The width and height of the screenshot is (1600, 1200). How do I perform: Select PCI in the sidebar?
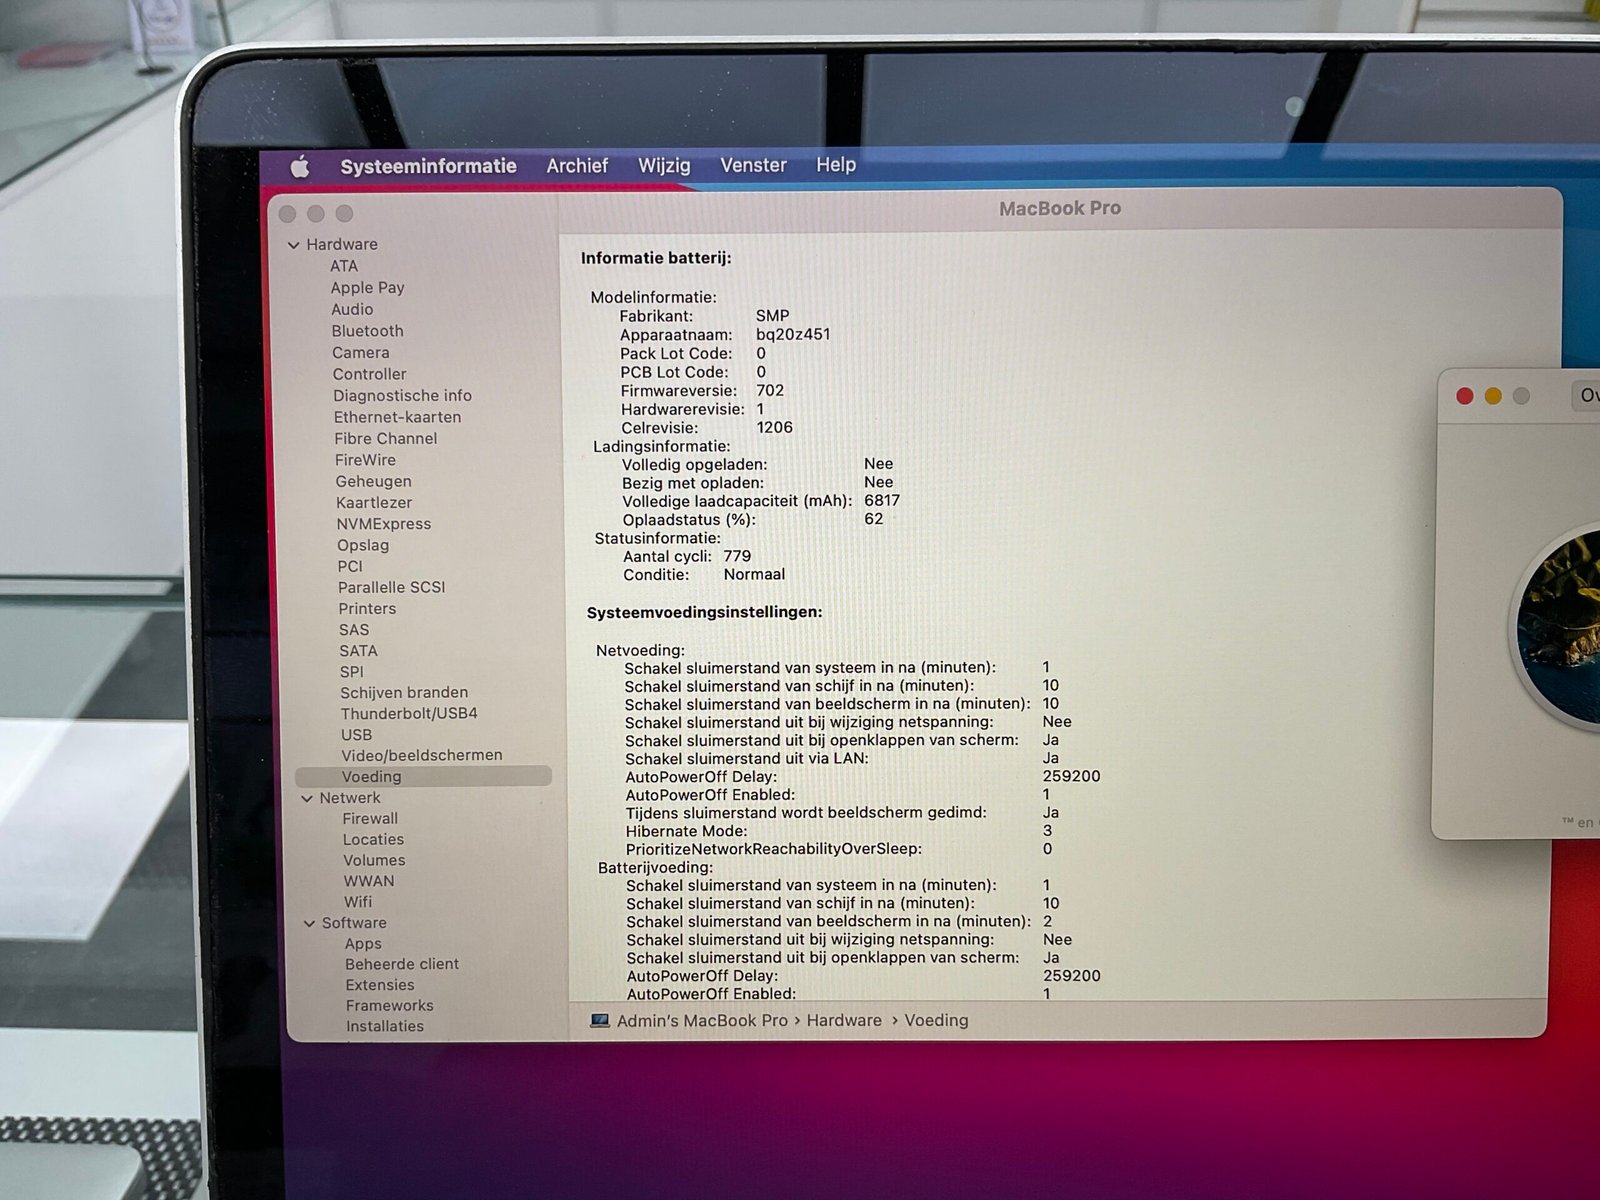(350, 567)
